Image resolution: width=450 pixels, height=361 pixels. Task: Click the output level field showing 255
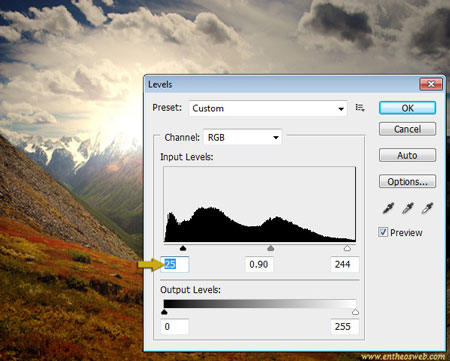(x=345, y=326)
